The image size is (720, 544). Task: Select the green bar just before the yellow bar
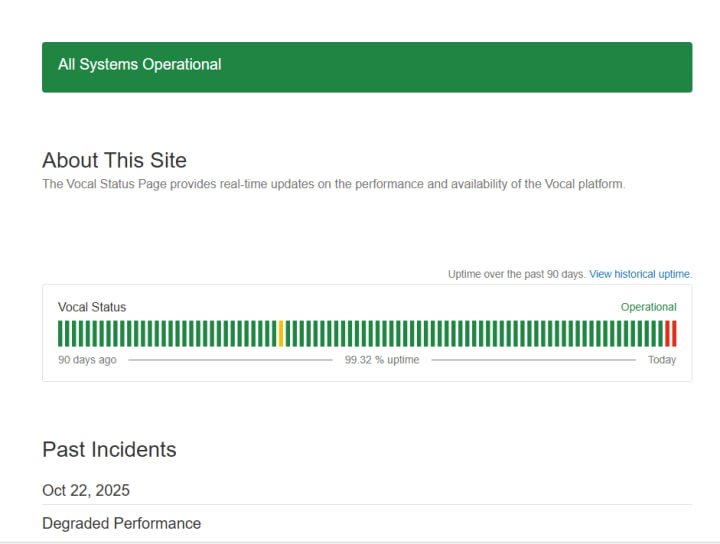(275, 333)
